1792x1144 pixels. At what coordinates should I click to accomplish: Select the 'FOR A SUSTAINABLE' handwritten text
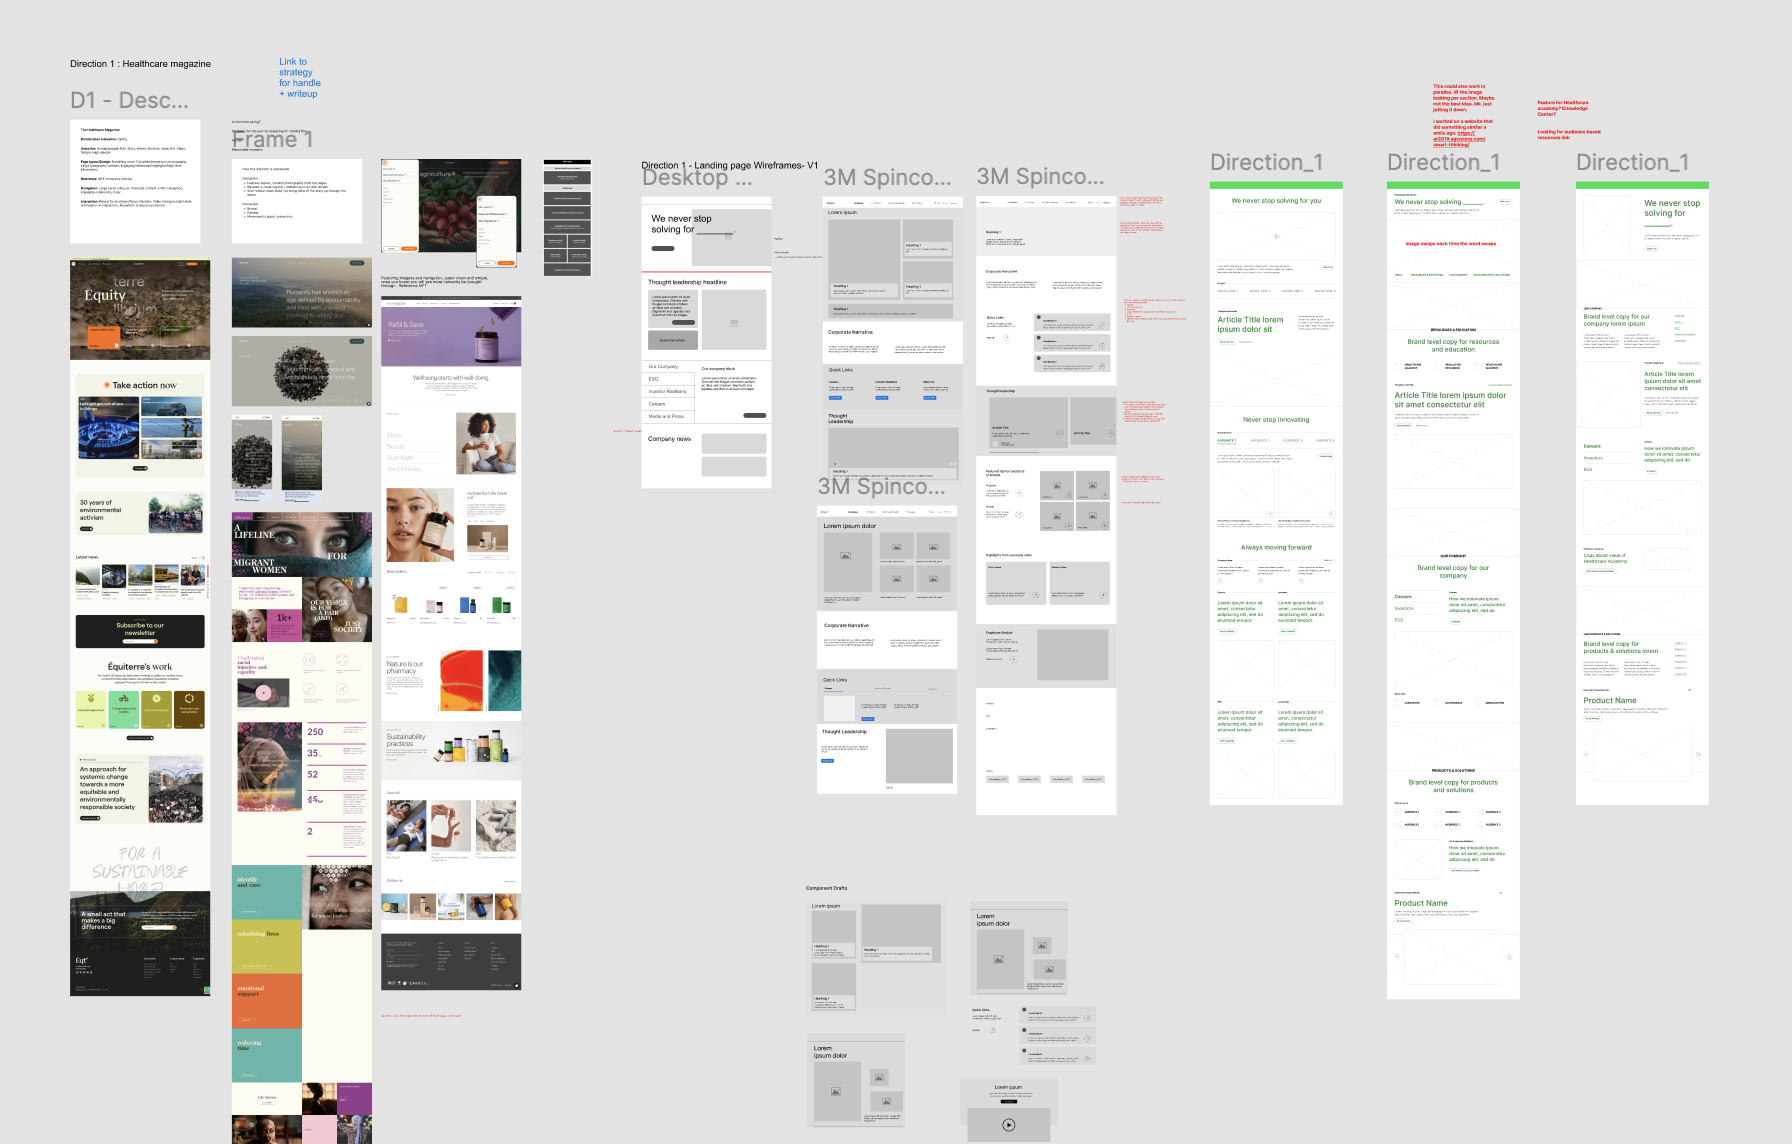[140, 863]
